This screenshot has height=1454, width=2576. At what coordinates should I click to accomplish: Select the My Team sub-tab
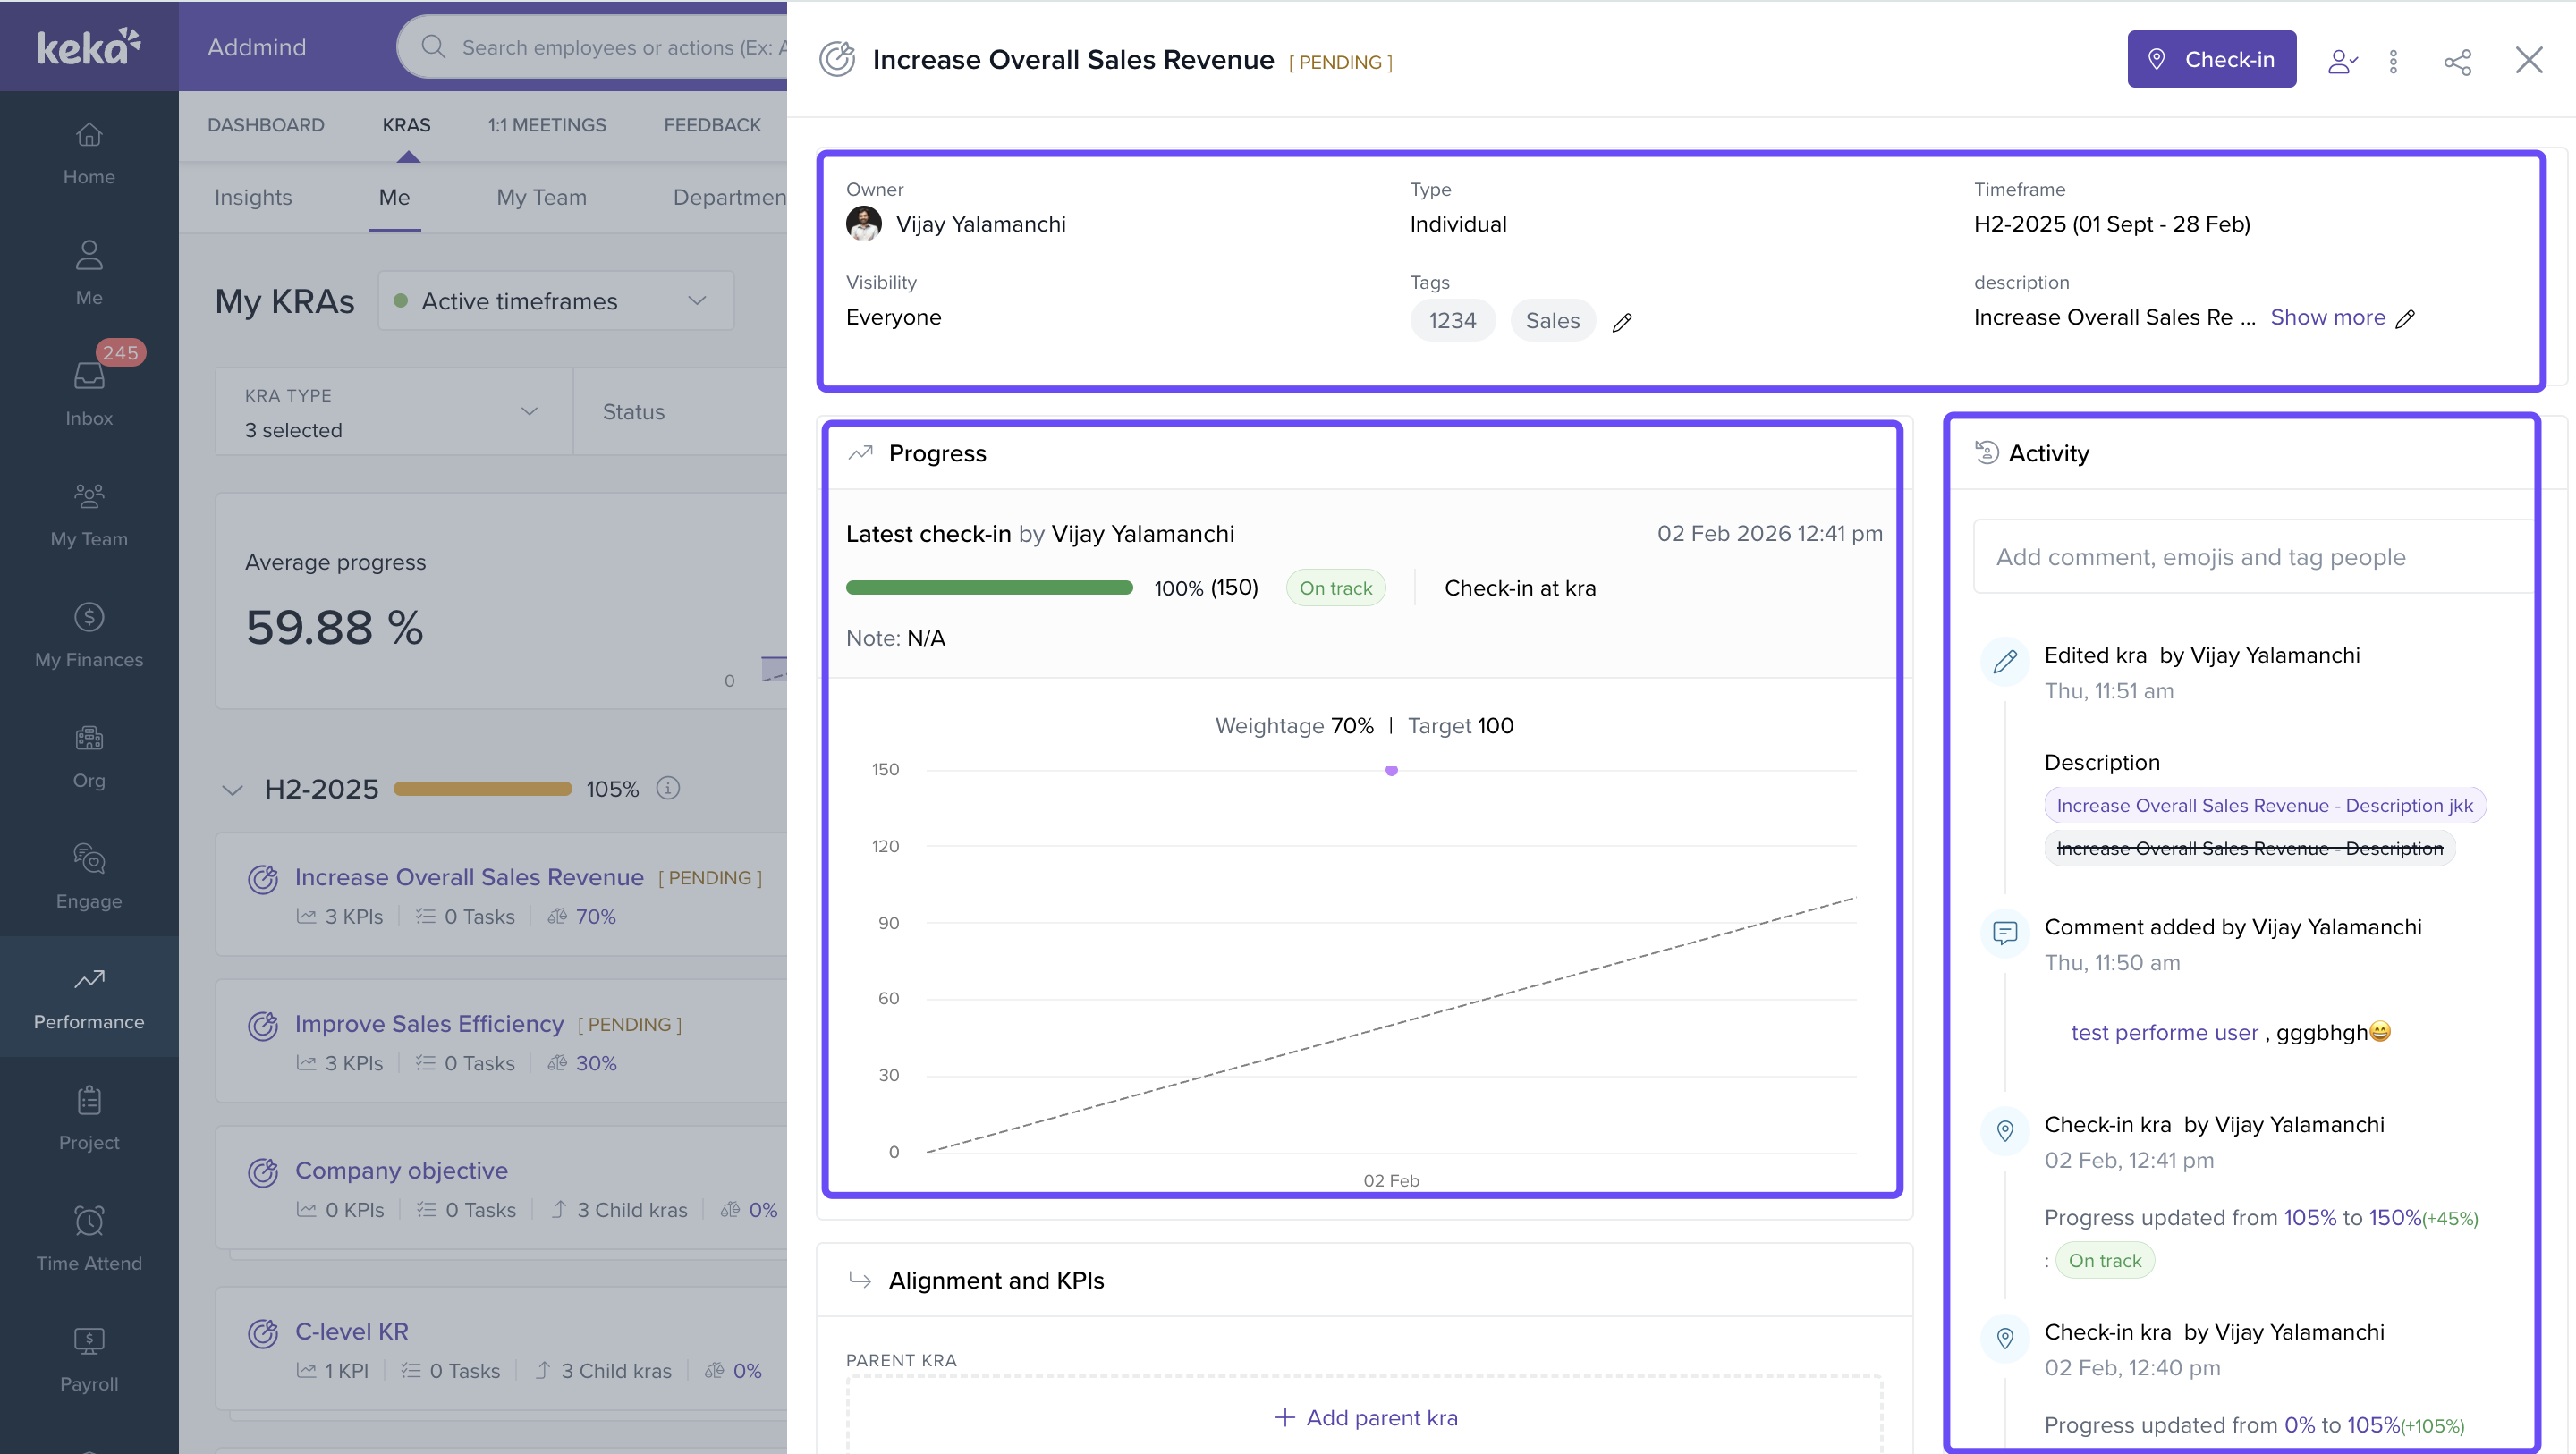pyautogui.click(x=541, y=197)
